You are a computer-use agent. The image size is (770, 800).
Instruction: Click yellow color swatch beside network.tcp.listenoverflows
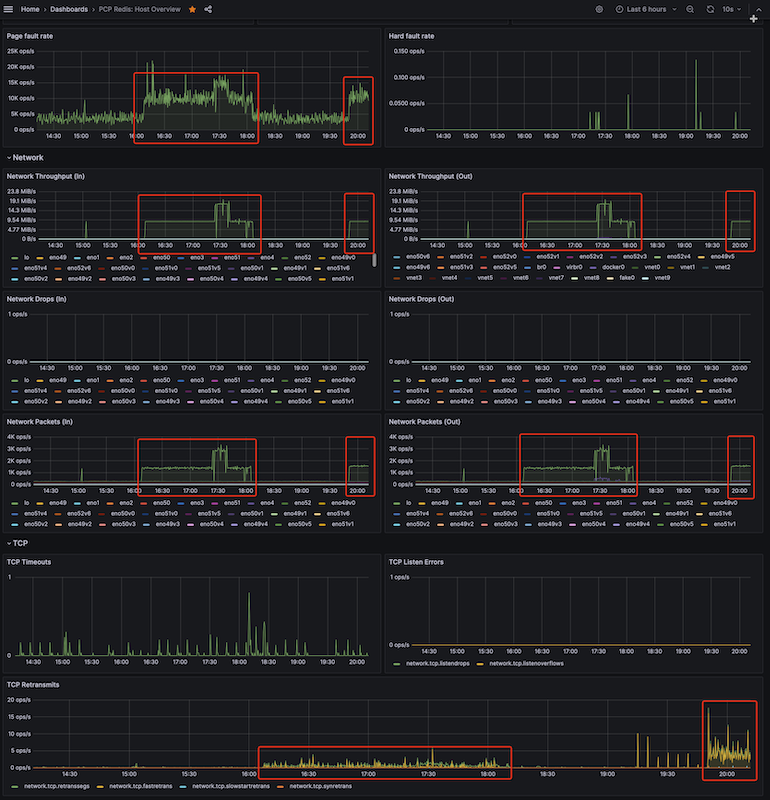[x=480, y=664]
